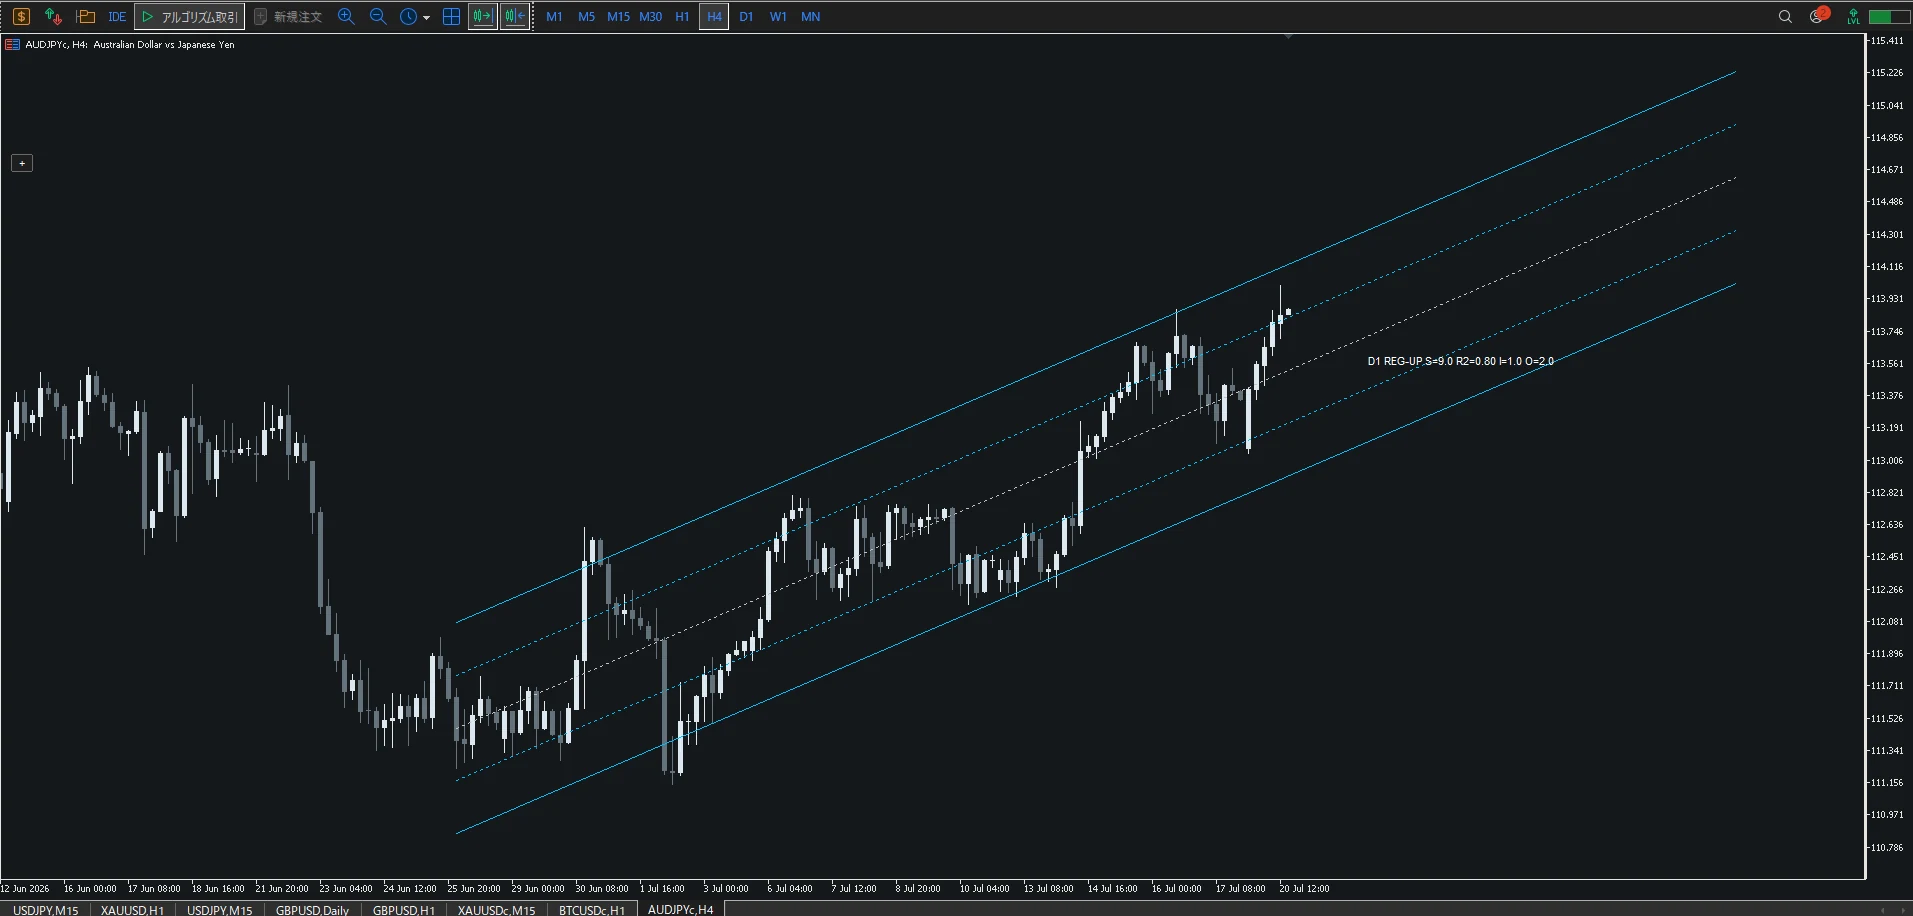Switch to M15 timeframe
Image resolution: width=1913 pixels, height=916 pixels.
618,16
